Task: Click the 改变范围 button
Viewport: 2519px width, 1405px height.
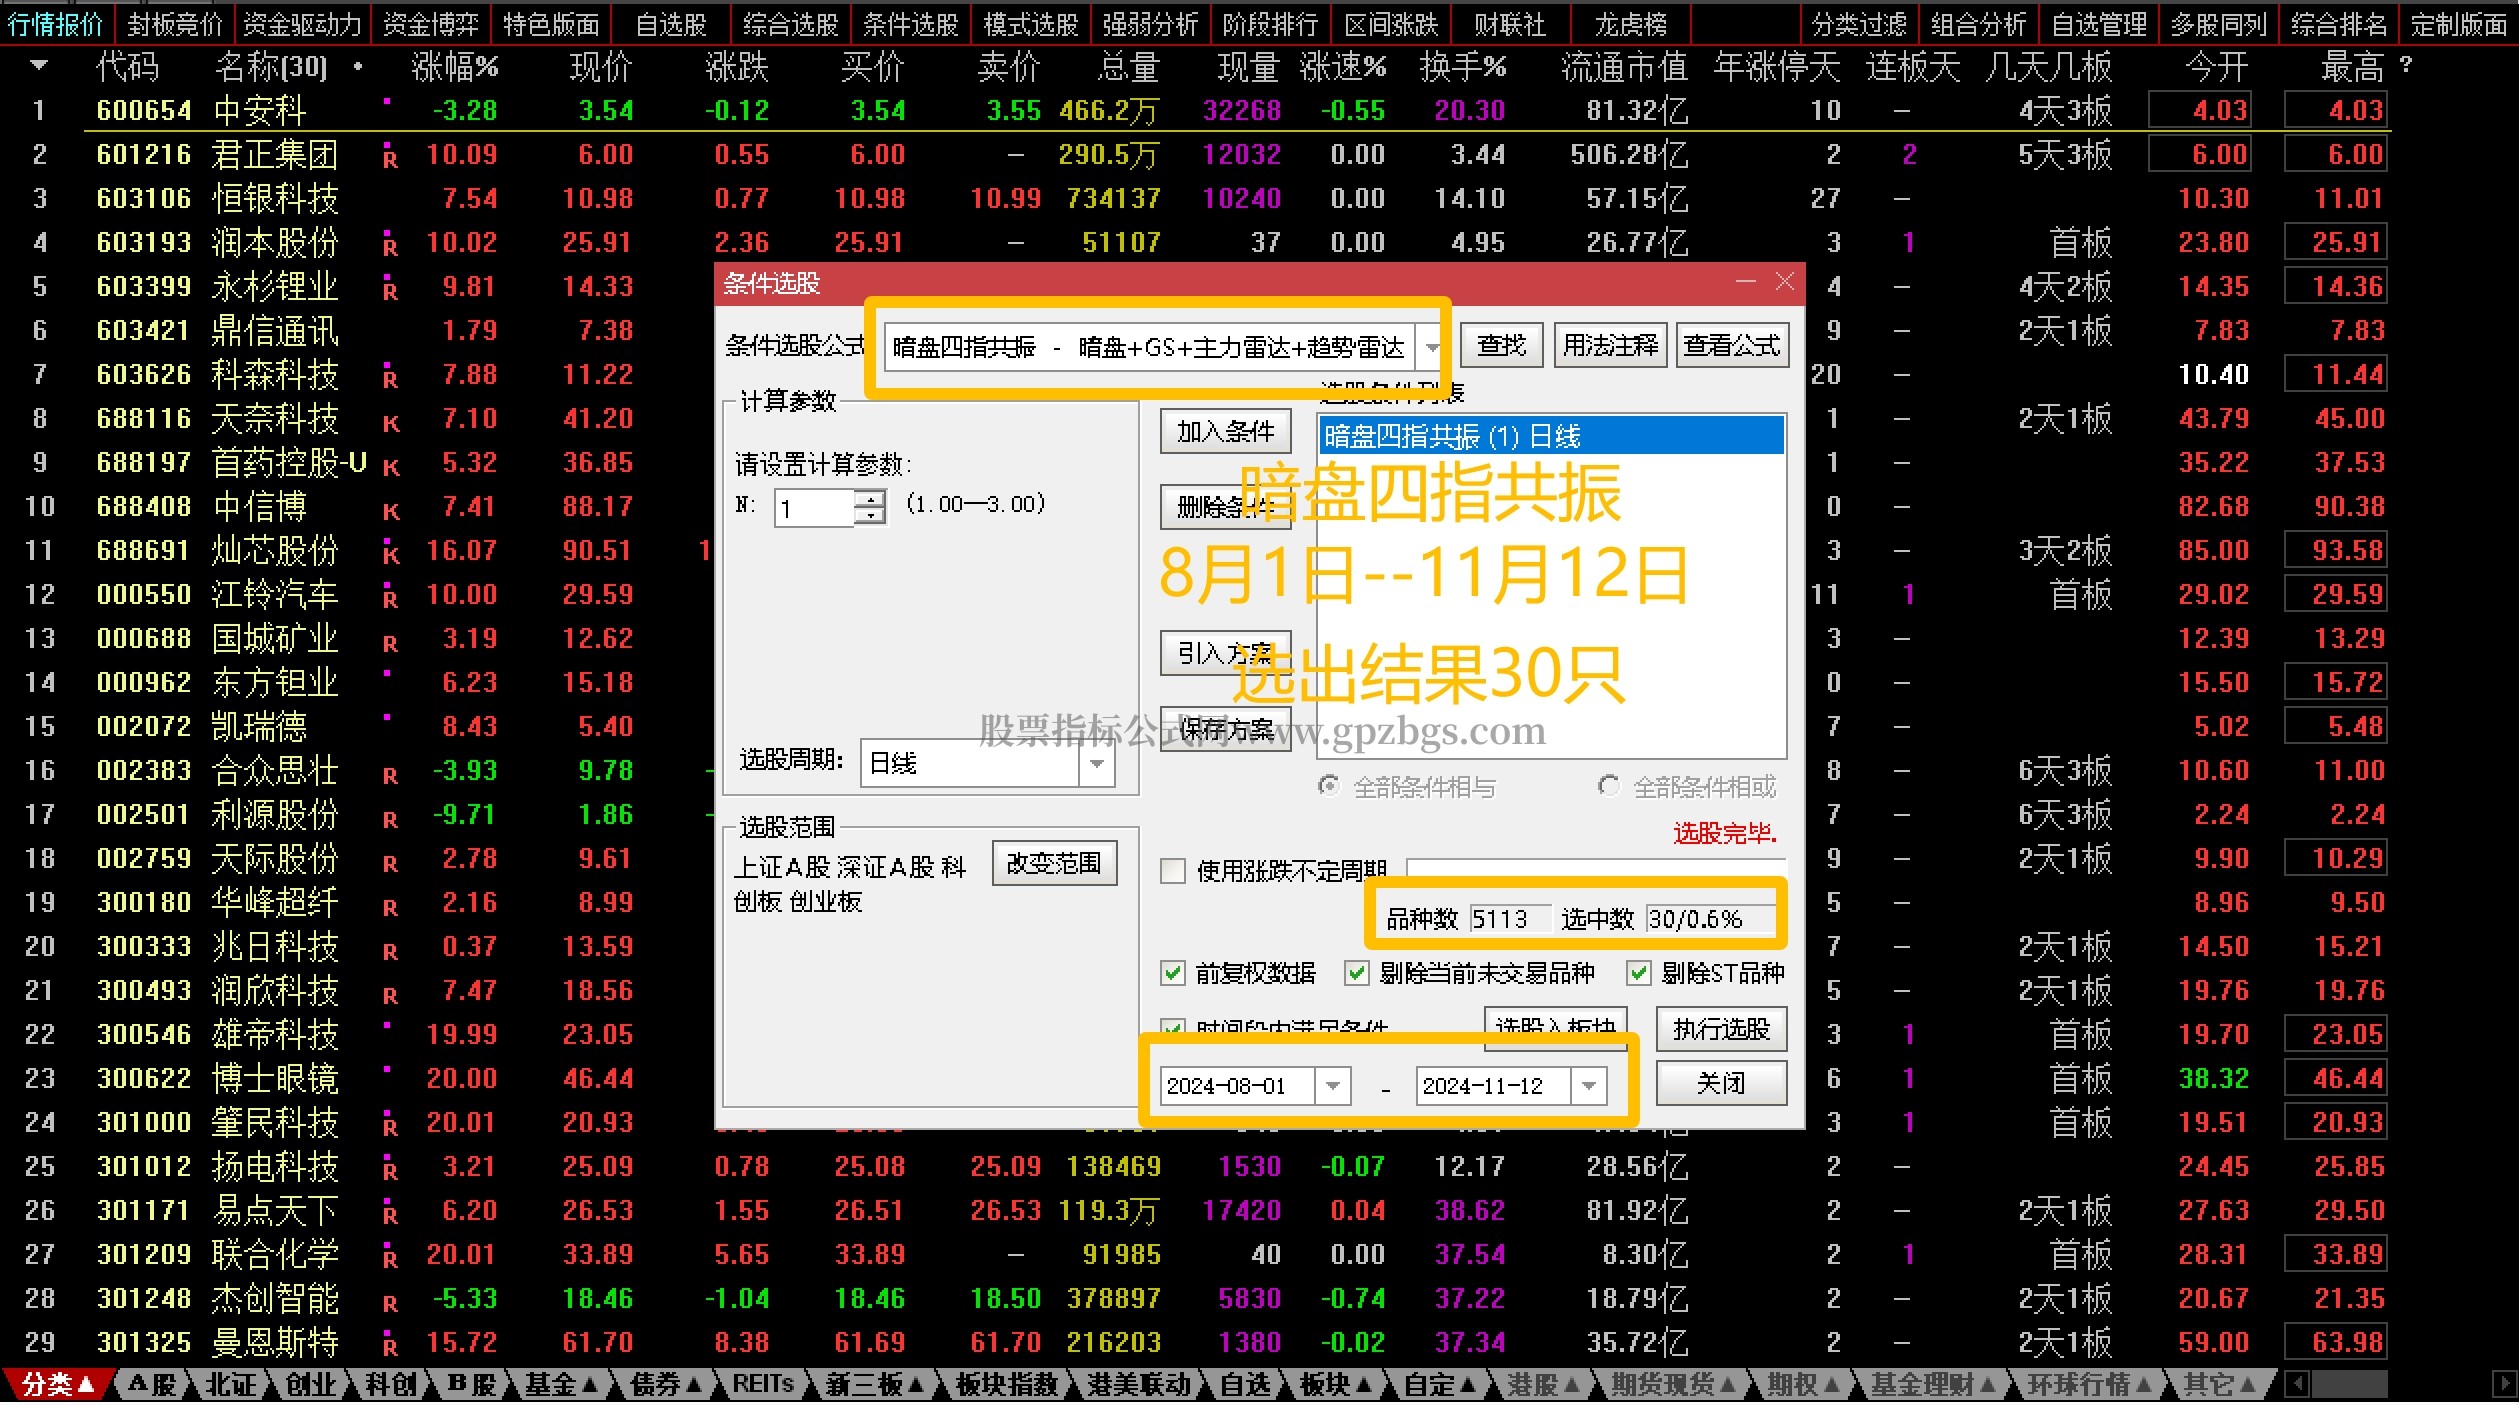Action: [x=1054, y=863]
